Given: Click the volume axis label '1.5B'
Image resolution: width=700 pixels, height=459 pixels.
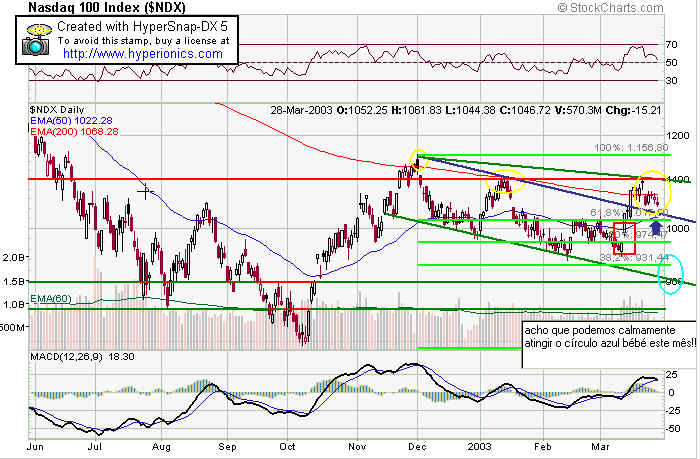Looking at the screenshot, I should (14, 281).
